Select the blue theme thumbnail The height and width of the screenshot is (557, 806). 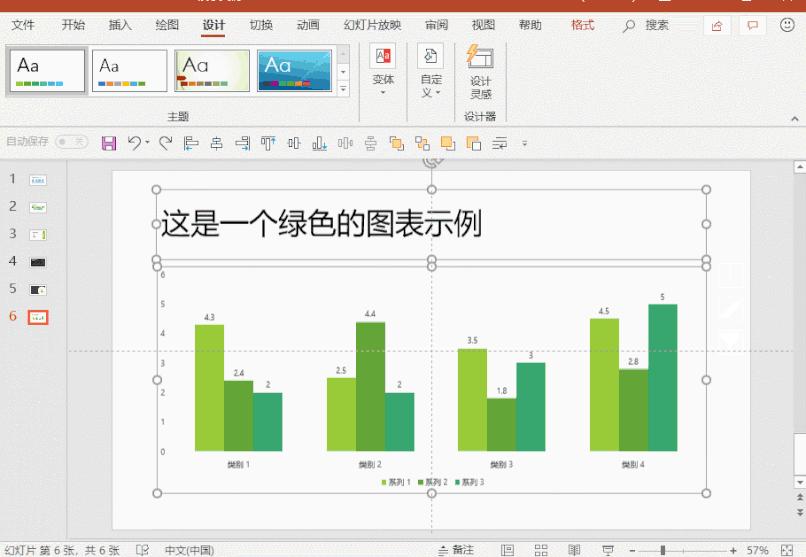pyautogui.click(x=295, y=70)
